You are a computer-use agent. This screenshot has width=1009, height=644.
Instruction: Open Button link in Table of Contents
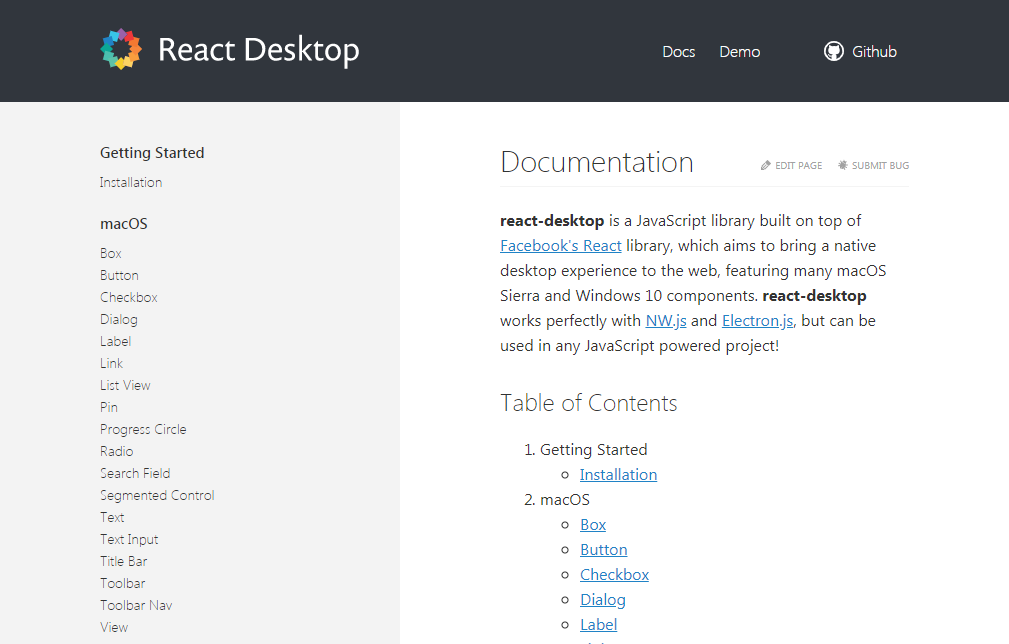(x=604, y=550)
